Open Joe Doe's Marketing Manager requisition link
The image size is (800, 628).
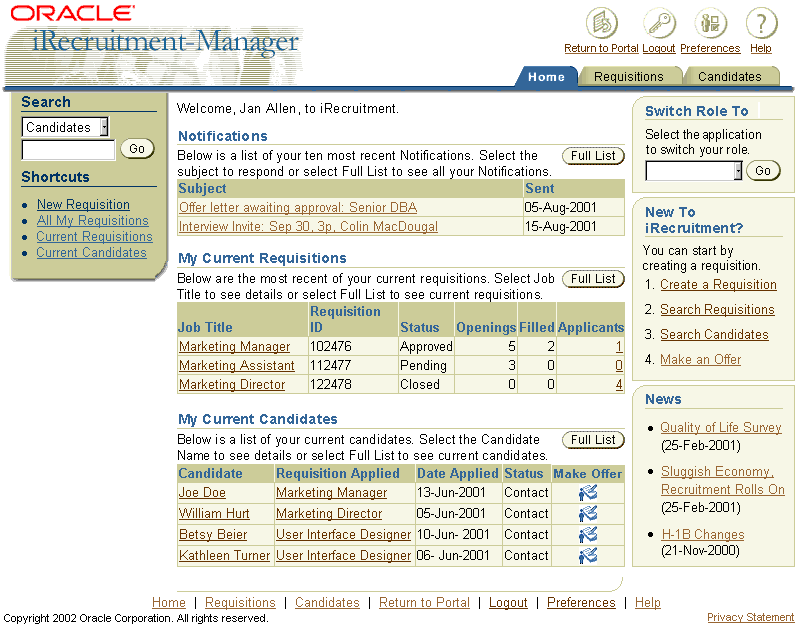pos(332,493)
